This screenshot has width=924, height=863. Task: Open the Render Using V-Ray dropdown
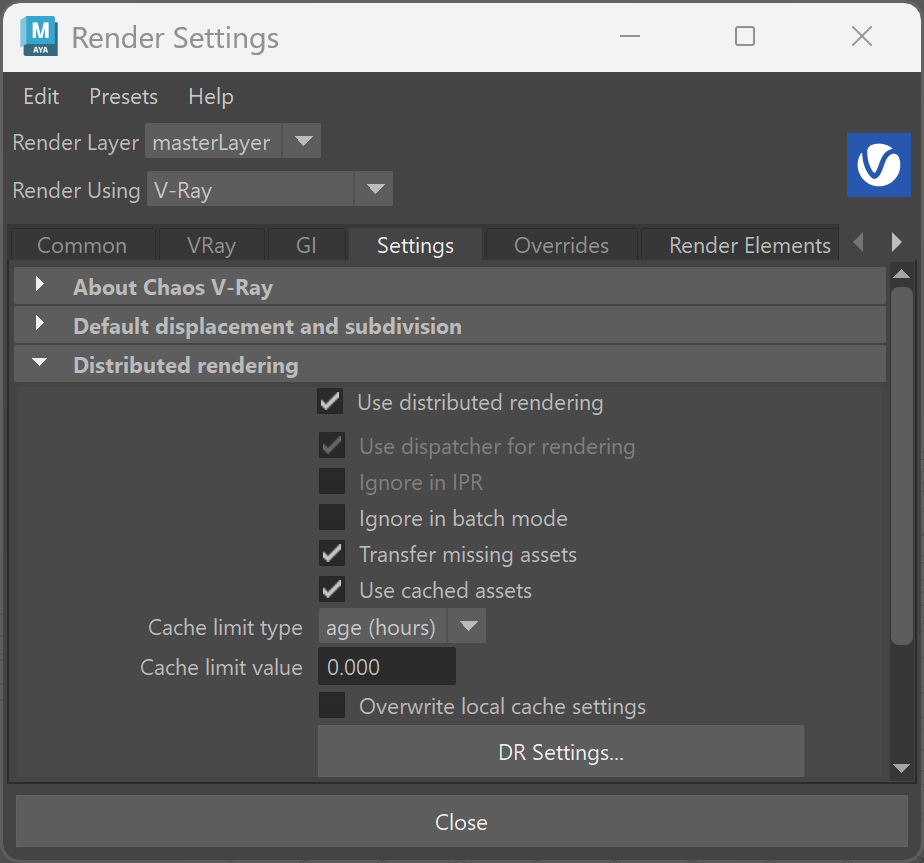[269, 189]
